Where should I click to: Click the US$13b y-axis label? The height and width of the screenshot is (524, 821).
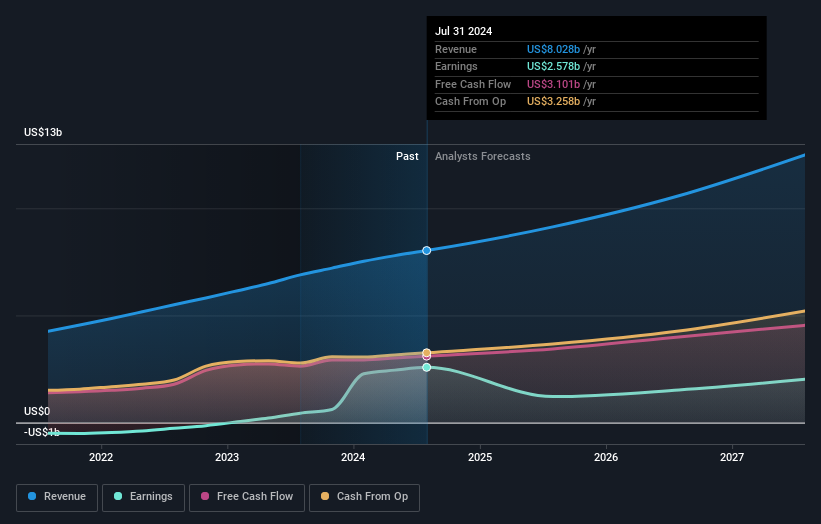43,132
